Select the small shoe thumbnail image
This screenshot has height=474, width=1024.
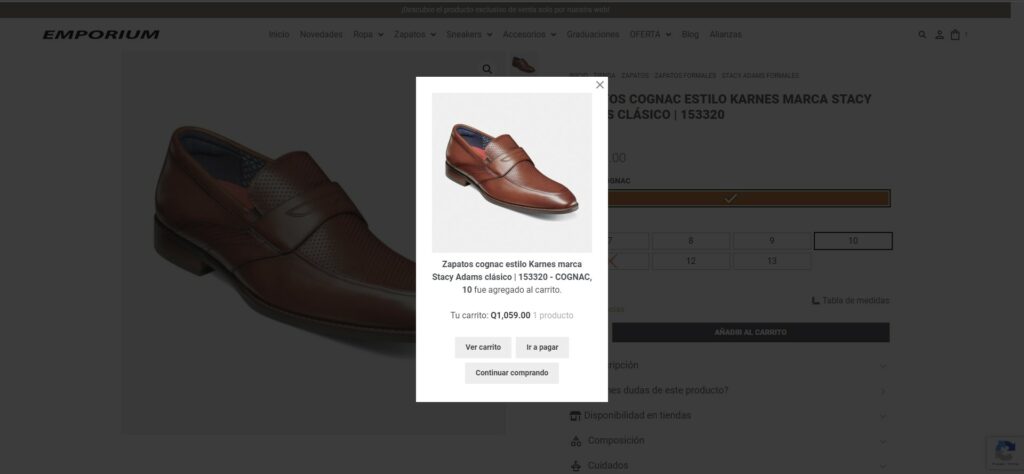[x=523, y=64]
